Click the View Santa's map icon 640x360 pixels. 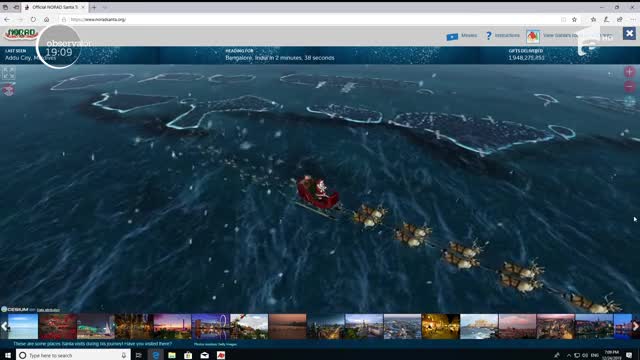533,36
